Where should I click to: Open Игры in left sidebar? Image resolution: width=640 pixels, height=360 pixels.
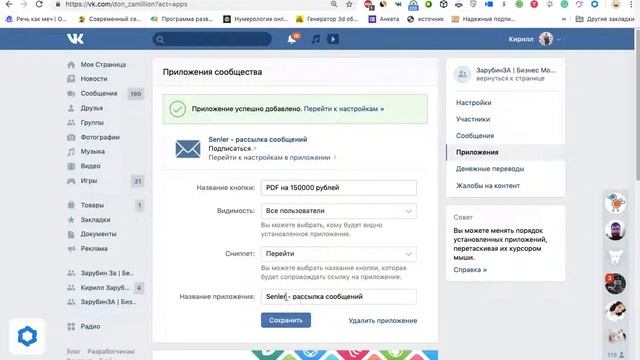point(89,180)
